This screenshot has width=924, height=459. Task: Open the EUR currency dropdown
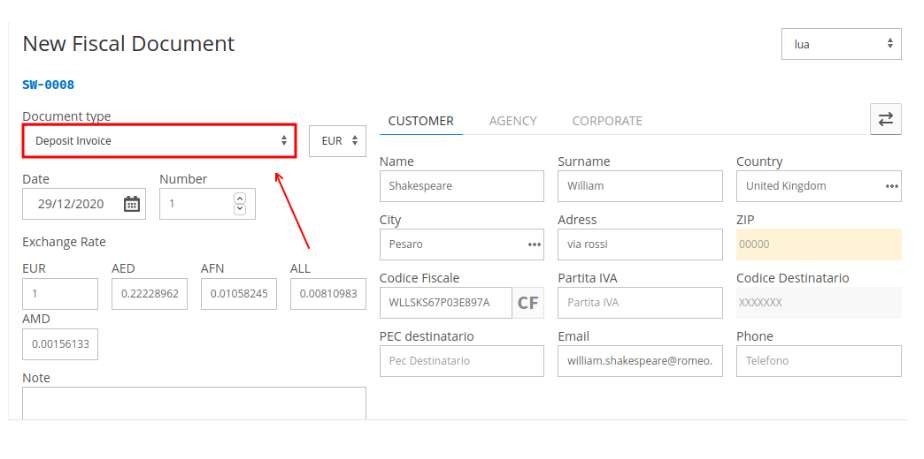(x=338, y=141)
